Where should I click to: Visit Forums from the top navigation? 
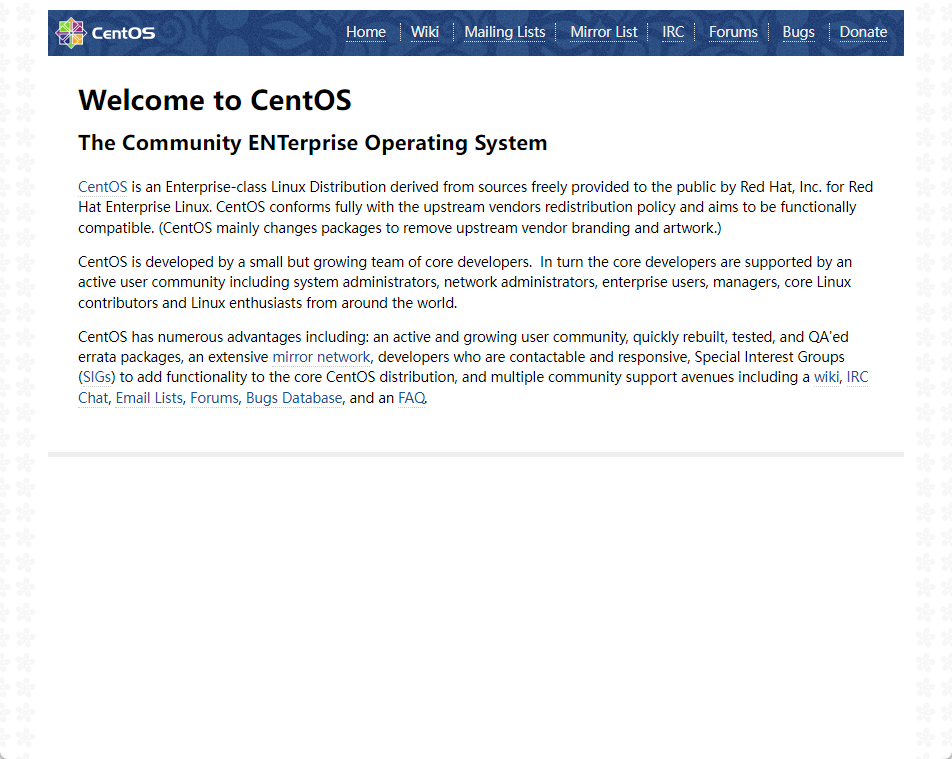click(733, 32)
